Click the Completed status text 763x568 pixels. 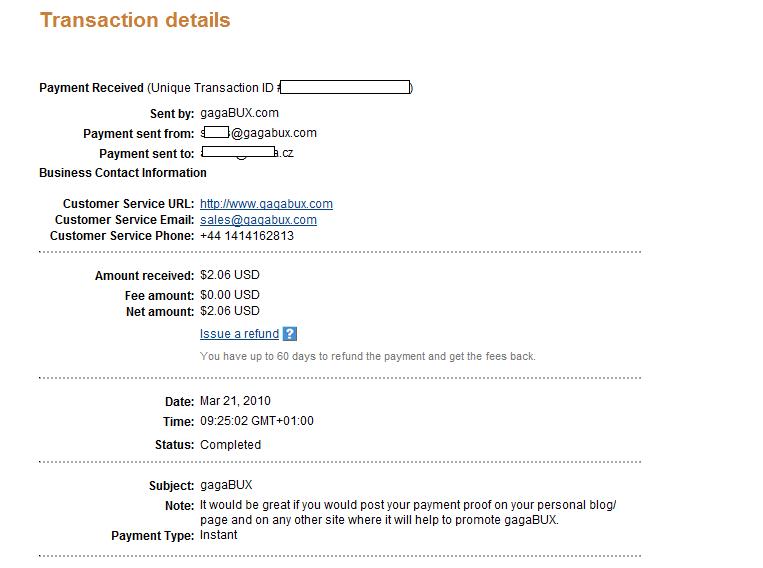tap(230, 445)
